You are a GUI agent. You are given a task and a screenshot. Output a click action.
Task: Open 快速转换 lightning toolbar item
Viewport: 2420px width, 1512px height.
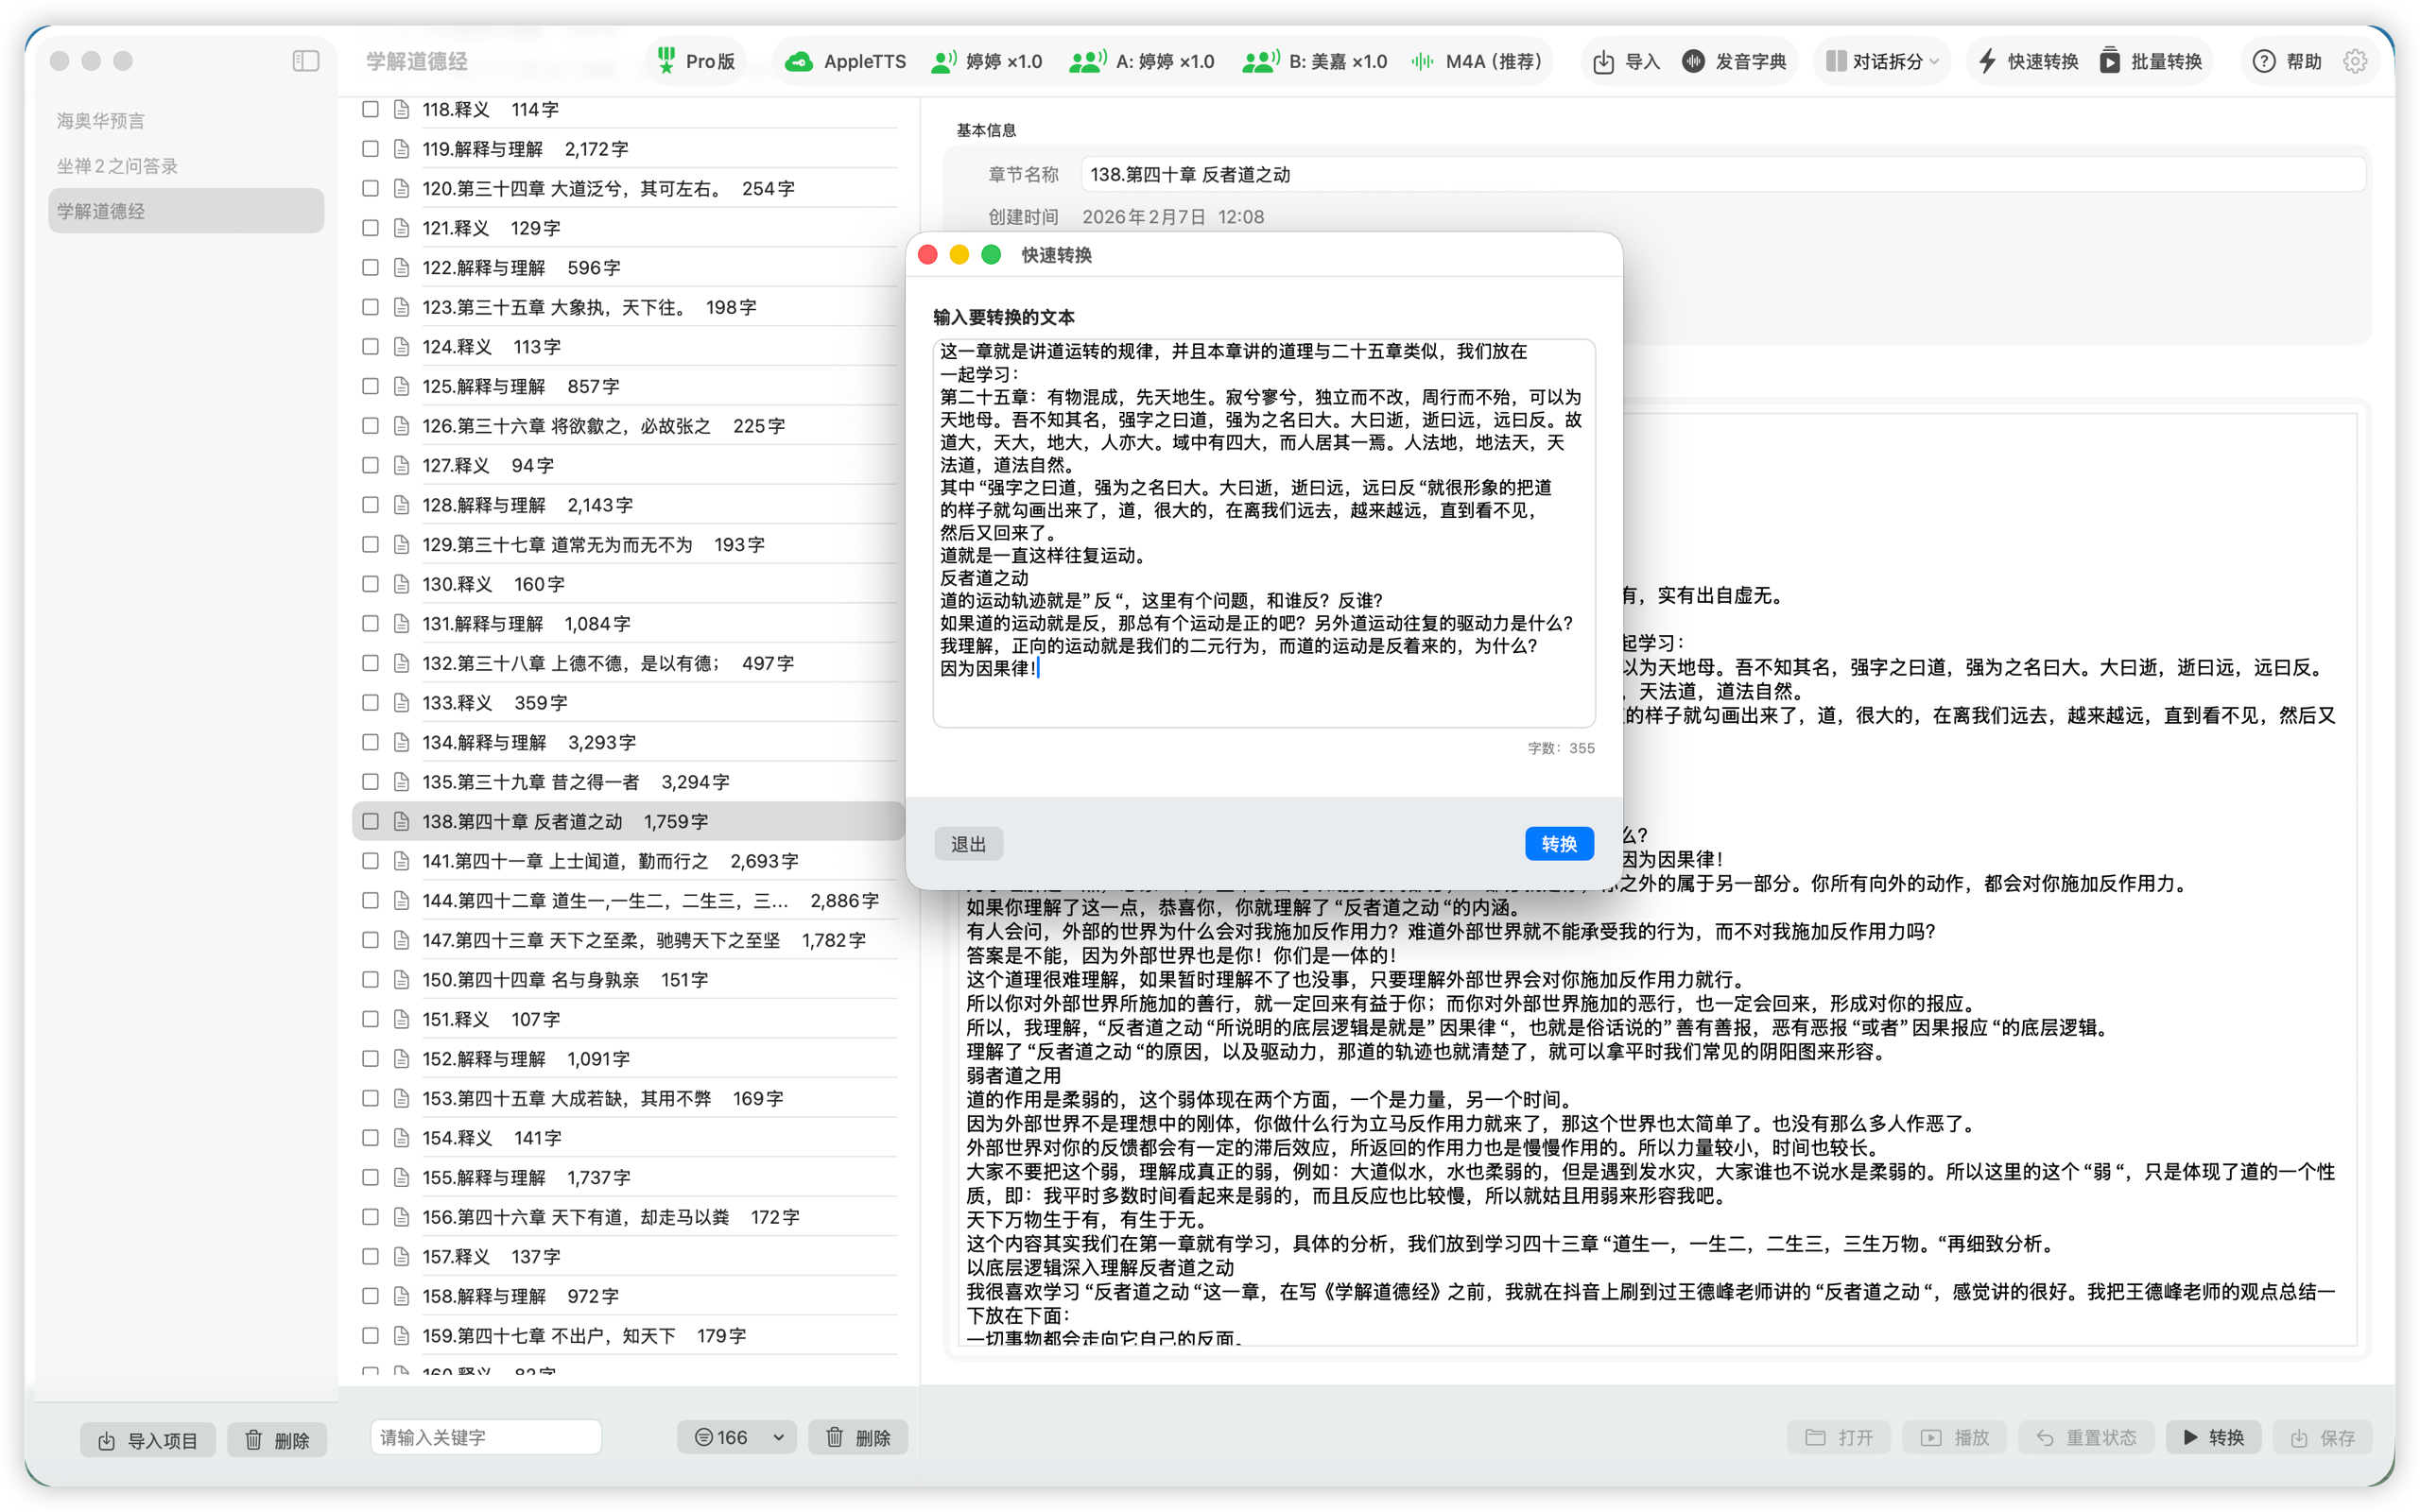tap(2029, 61)
